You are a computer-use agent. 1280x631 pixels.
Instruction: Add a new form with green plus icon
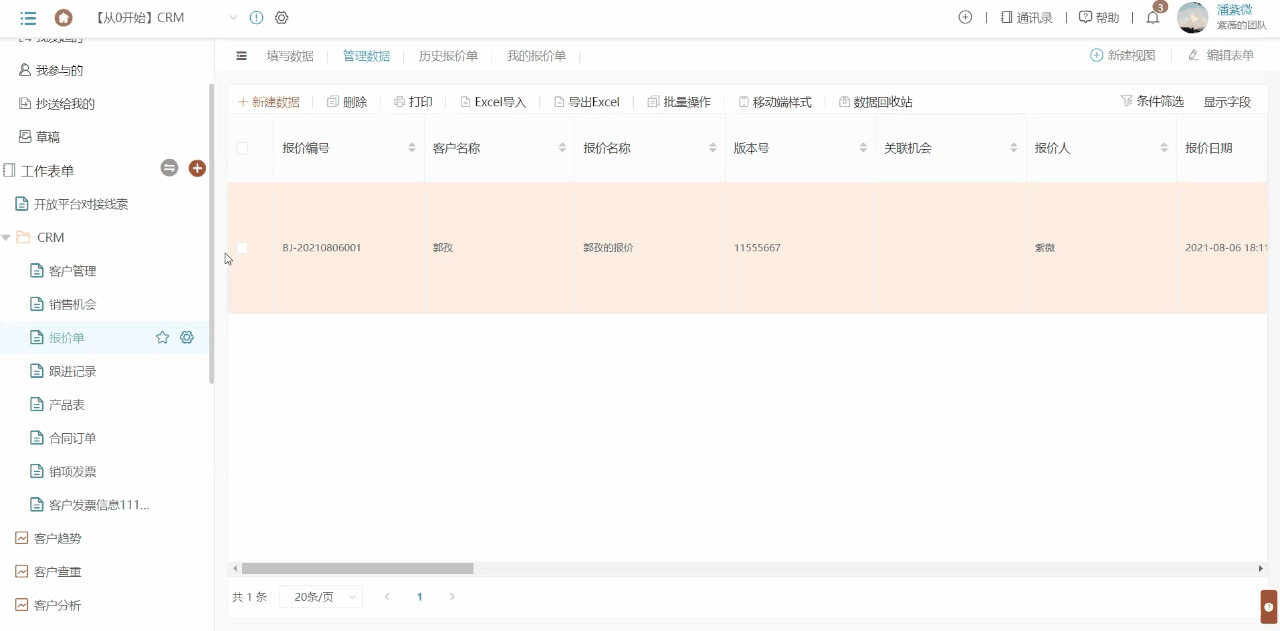(197, 168)
